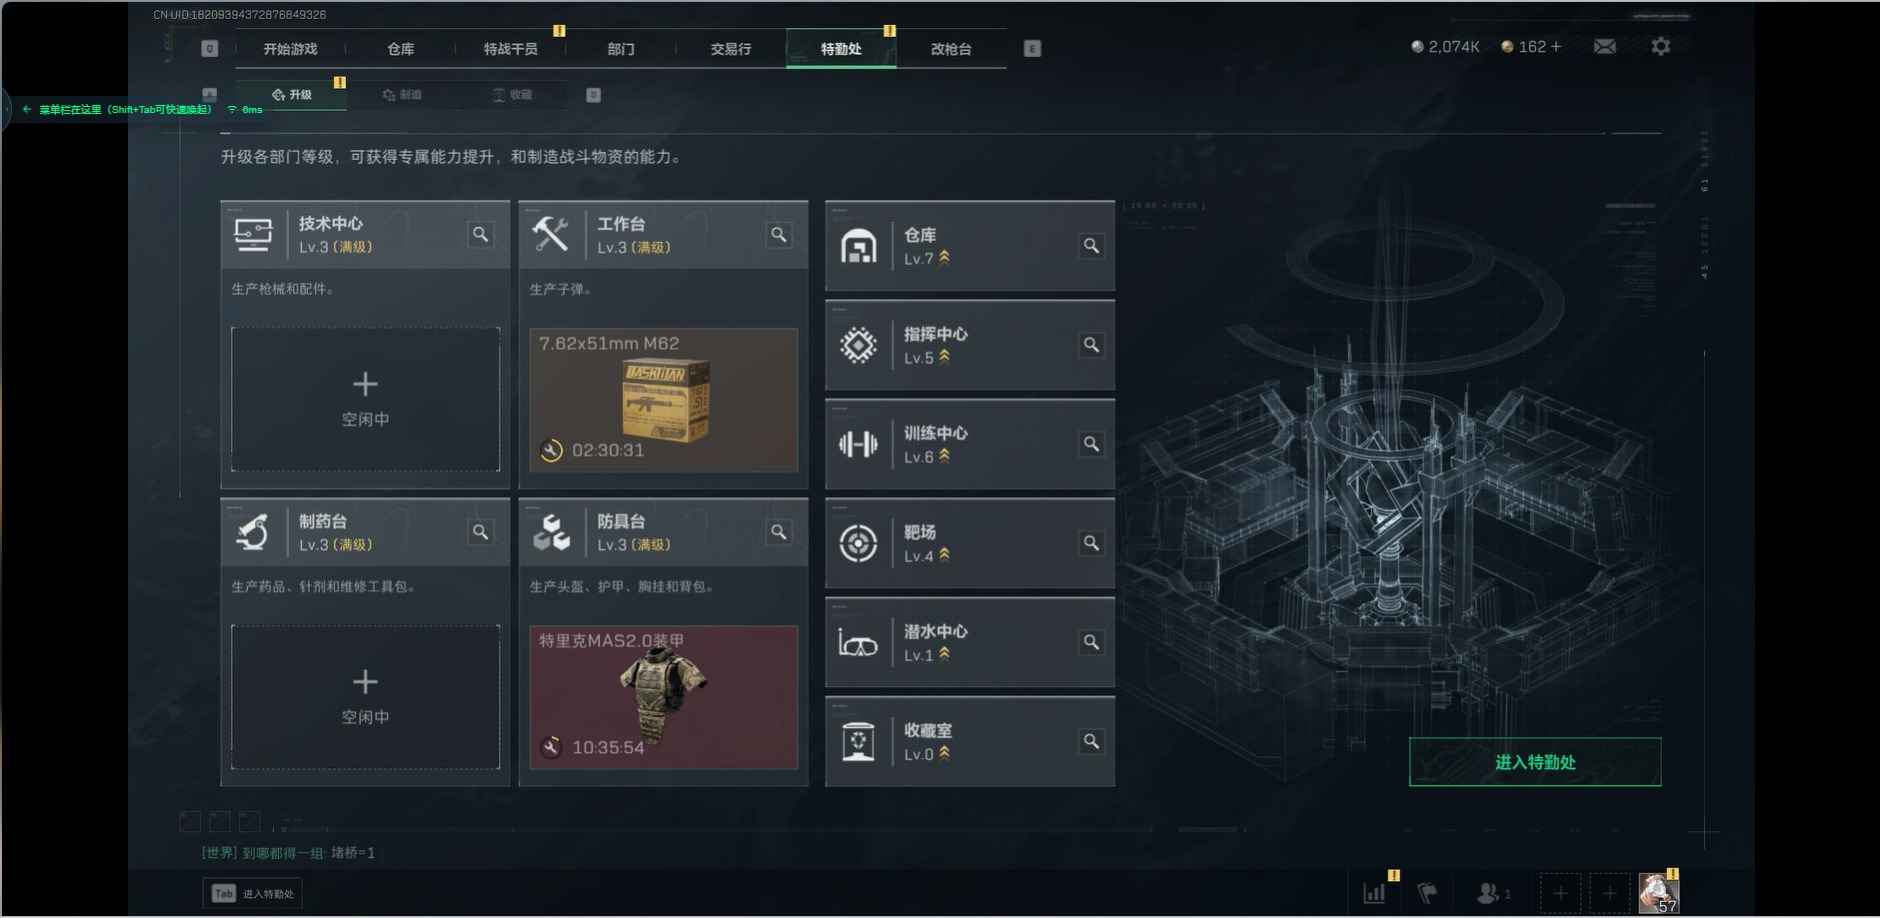1880x918 pixels.
Task: Switch to the 改枪台 tab
Action: point(951,49)
